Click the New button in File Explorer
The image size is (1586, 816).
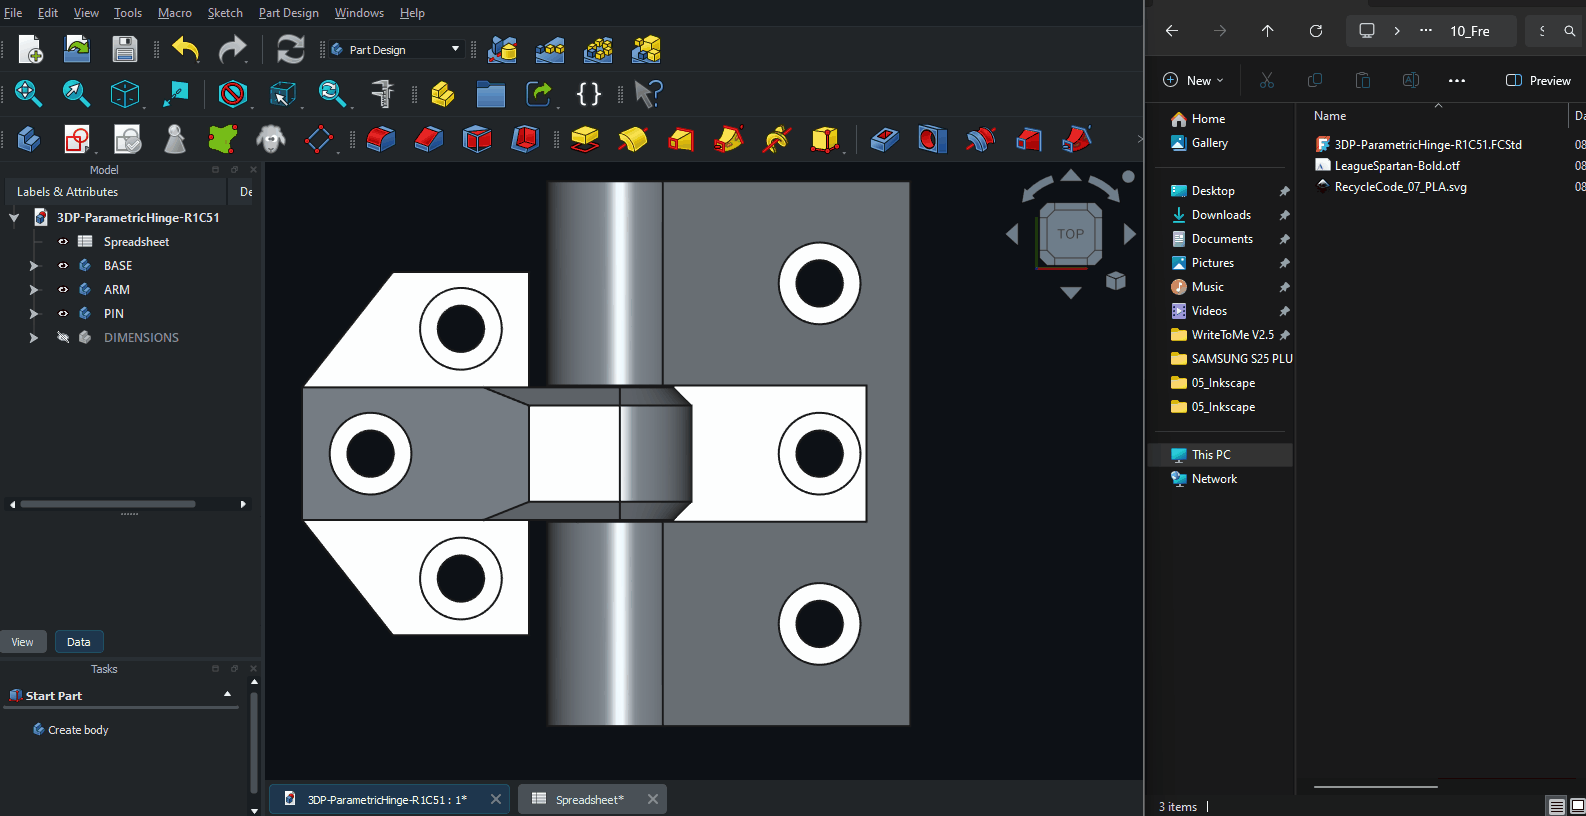(1193, 81)
